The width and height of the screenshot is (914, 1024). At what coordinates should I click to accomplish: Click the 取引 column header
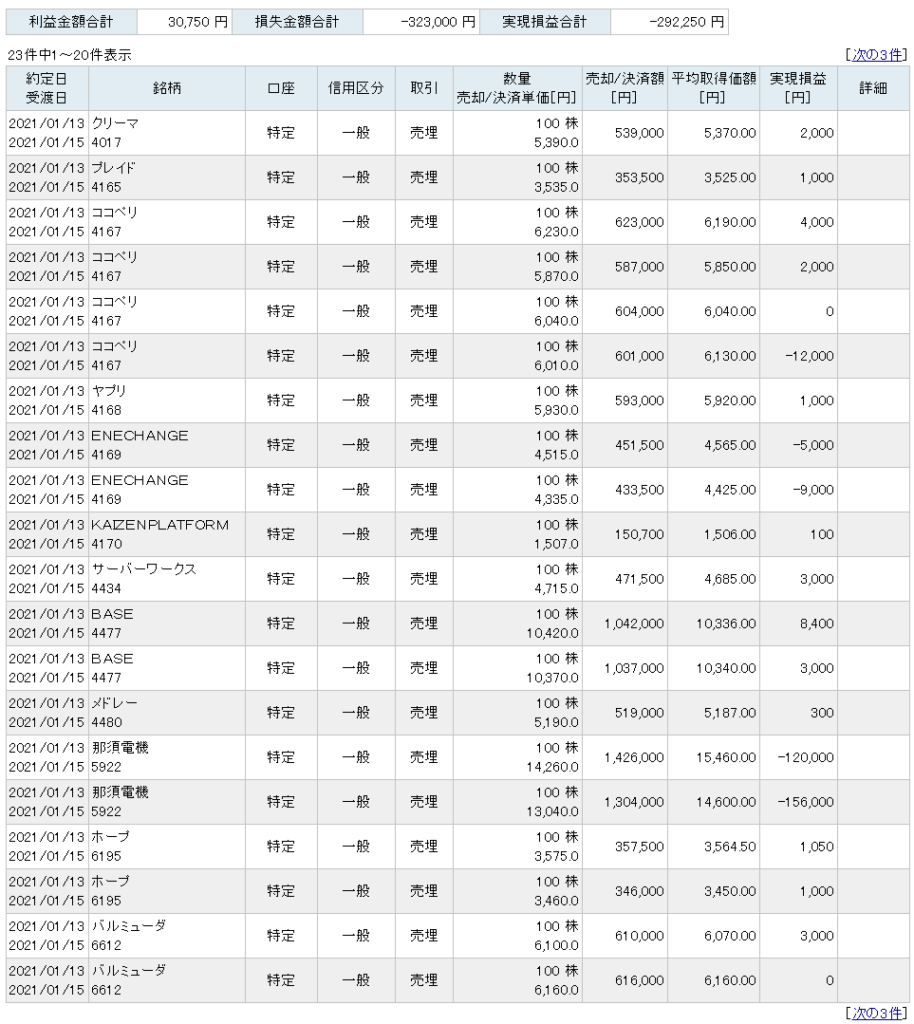pyautogui.click(x=424, y=88)
